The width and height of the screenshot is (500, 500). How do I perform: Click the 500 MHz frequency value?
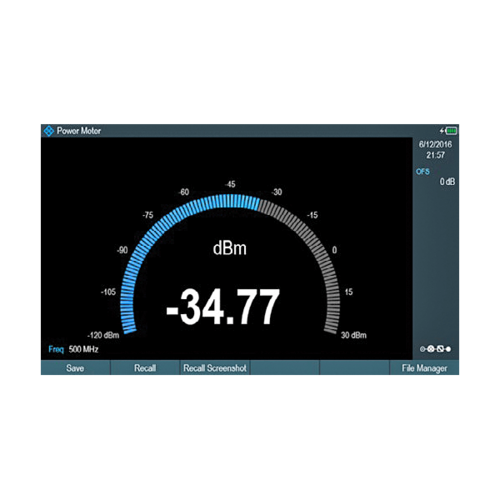83,349
